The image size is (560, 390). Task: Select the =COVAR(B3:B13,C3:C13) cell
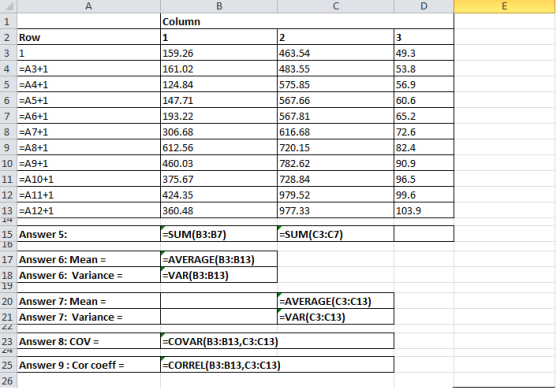coord(278,341)
